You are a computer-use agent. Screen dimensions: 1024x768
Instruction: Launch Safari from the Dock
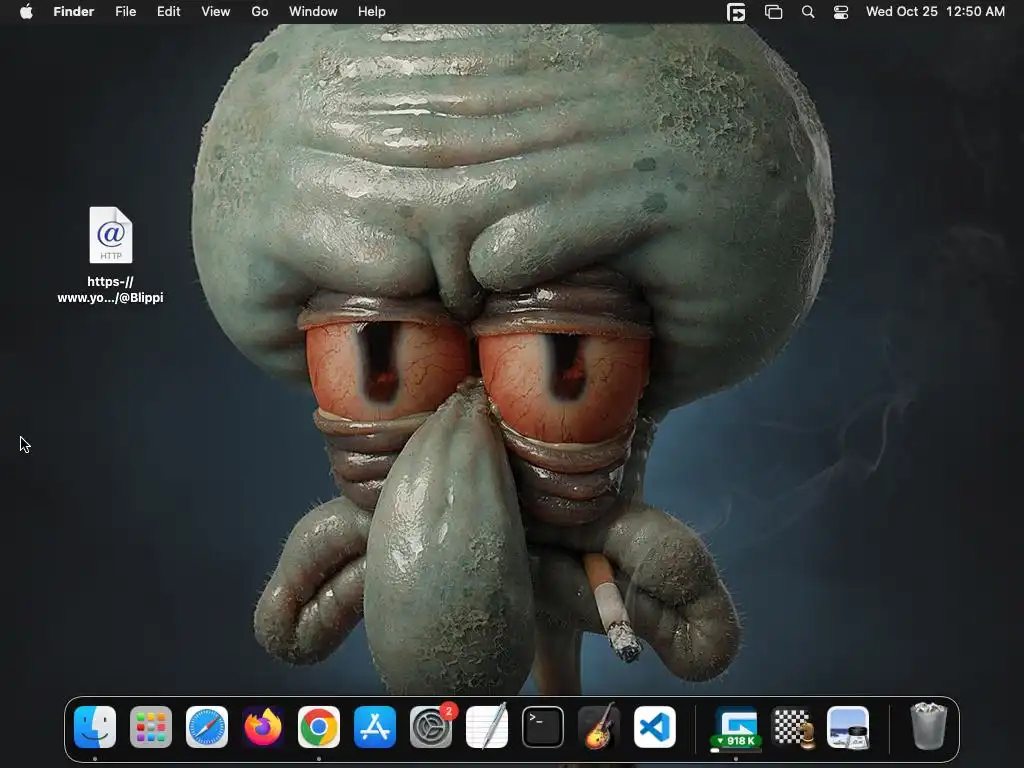[x=207, y=727]
